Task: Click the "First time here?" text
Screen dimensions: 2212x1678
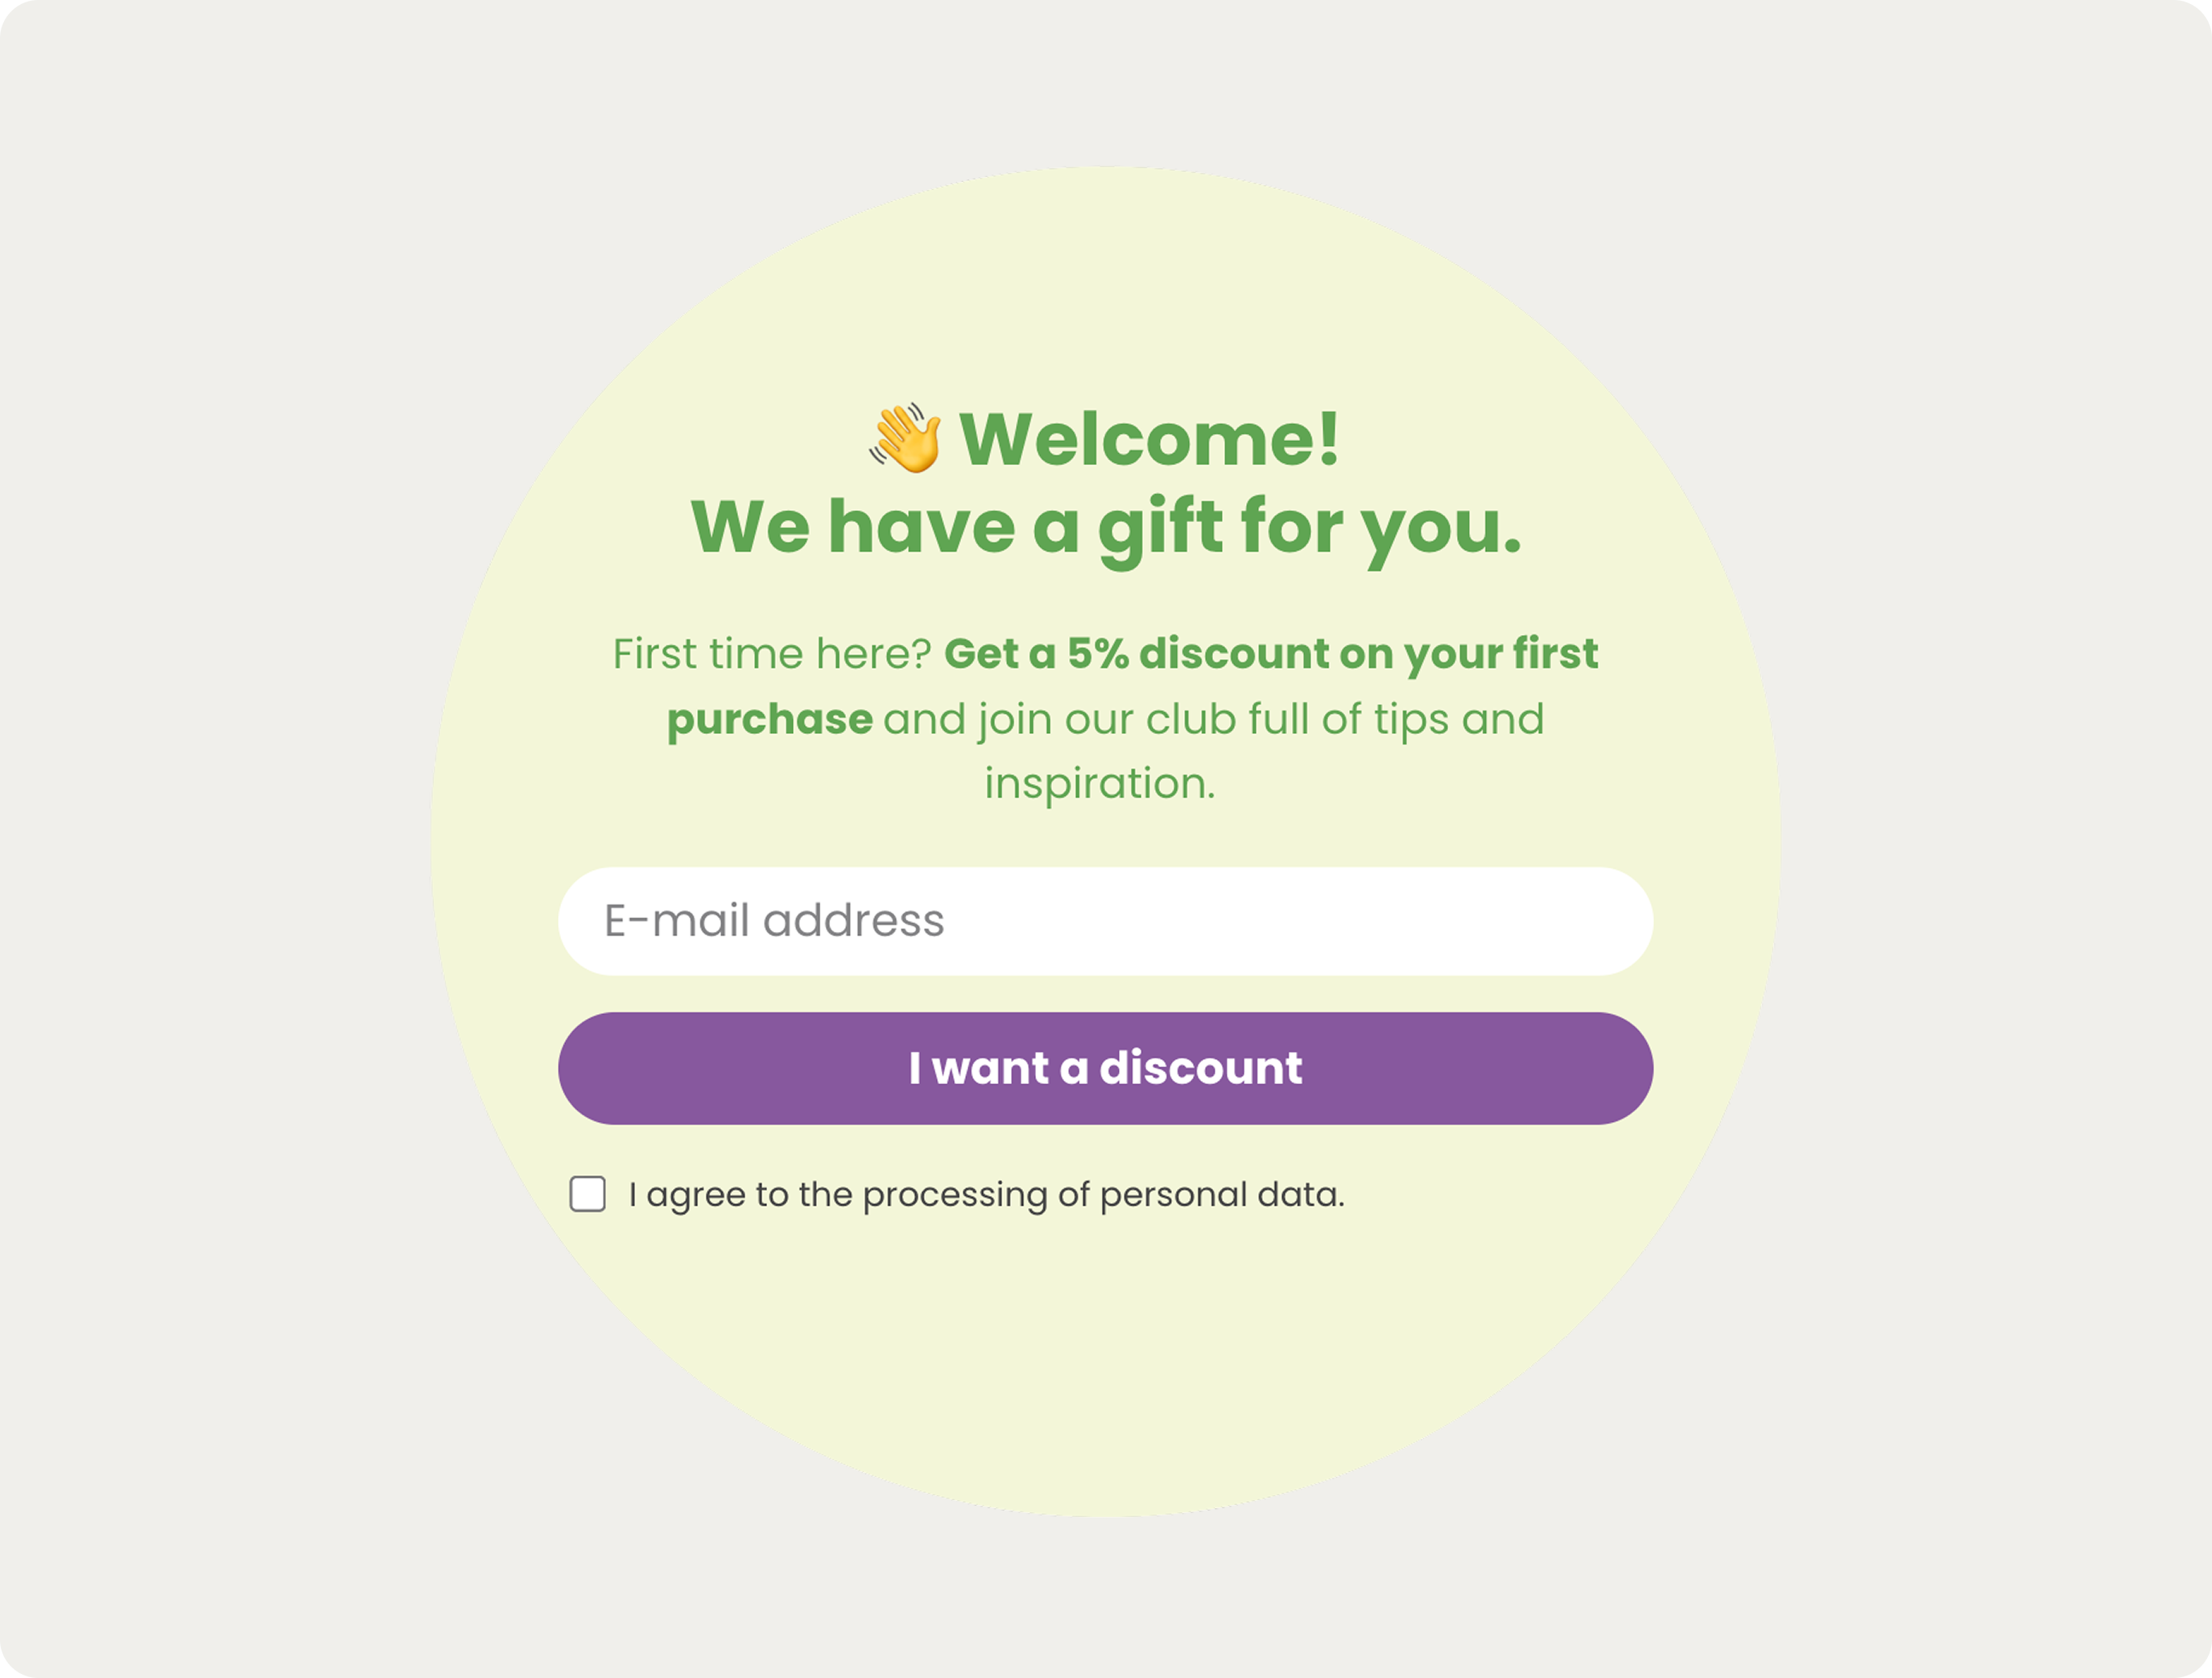Action: pos(772,654)
